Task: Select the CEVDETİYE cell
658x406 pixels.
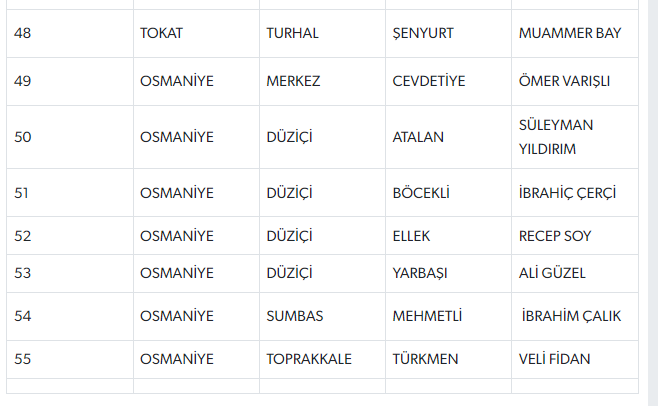Action: [448, 81]
